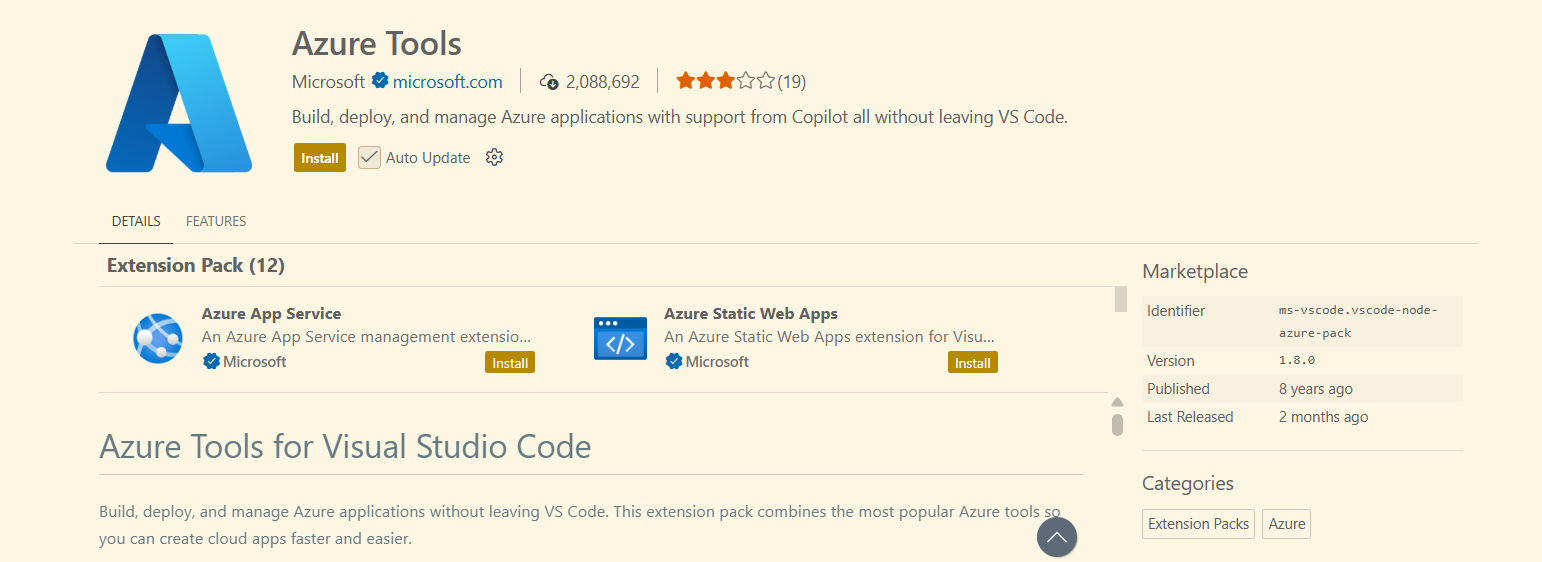Image resolution: width=1542 pixels, height=562 pixels.
Task: Click Microsoft publisher under Azure App Service
Action: pos(255,362)
